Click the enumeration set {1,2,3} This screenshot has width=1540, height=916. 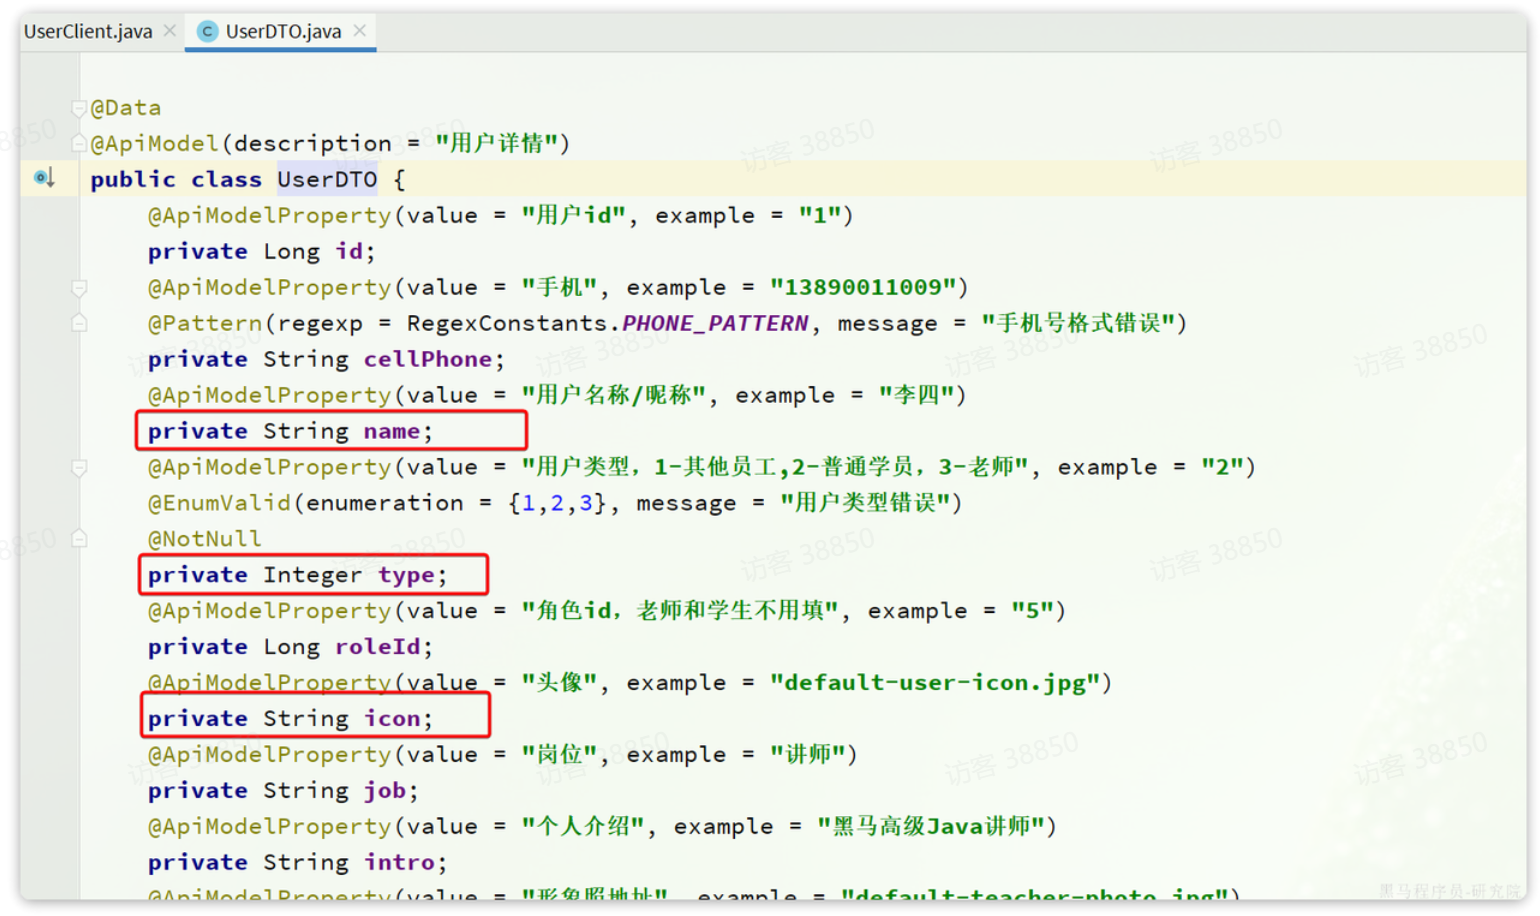[557, 503]
